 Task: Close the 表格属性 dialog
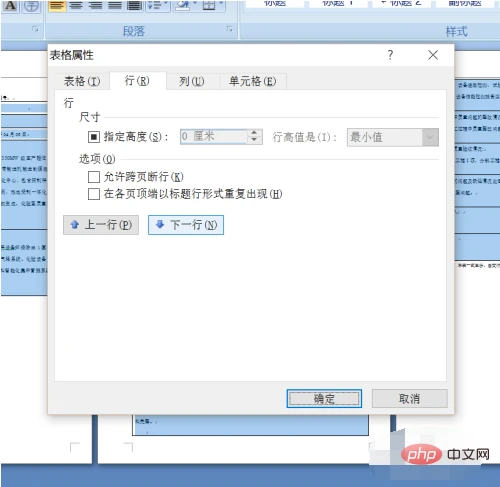point(433,55)
